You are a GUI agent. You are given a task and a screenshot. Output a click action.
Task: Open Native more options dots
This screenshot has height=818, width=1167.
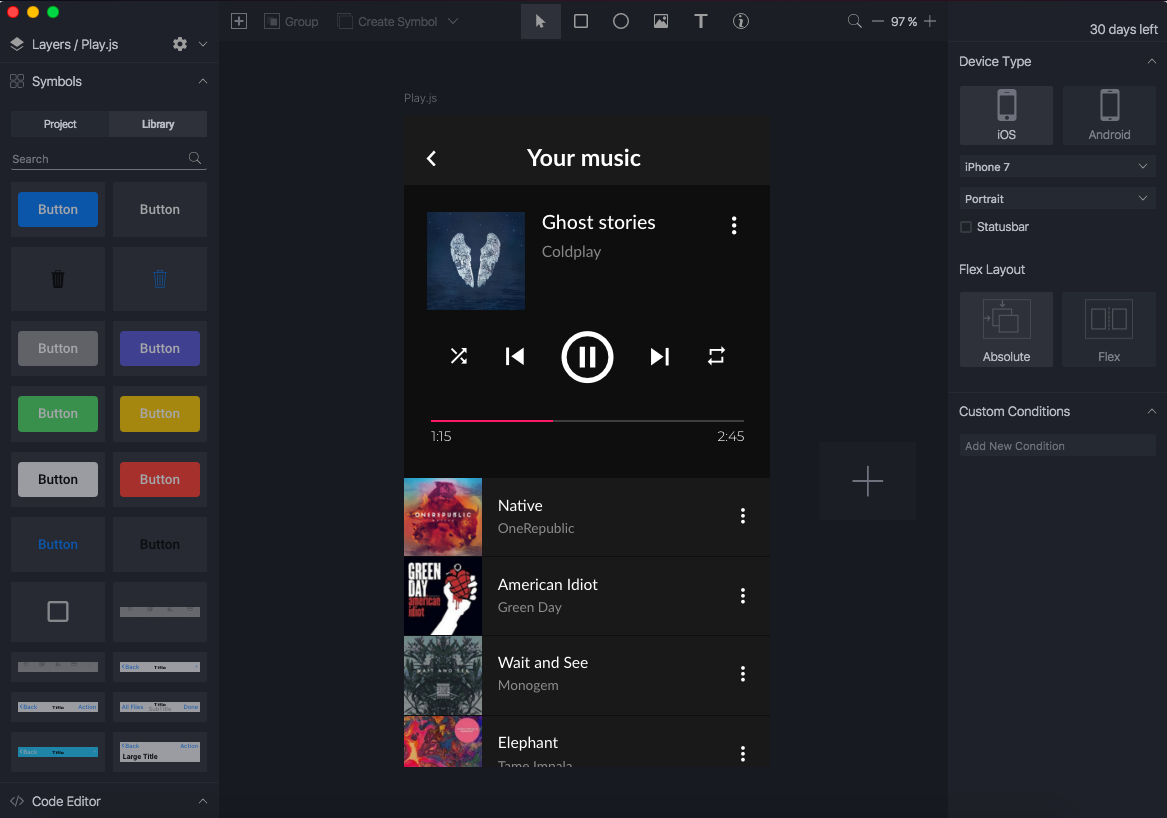(x=743, y=516)
